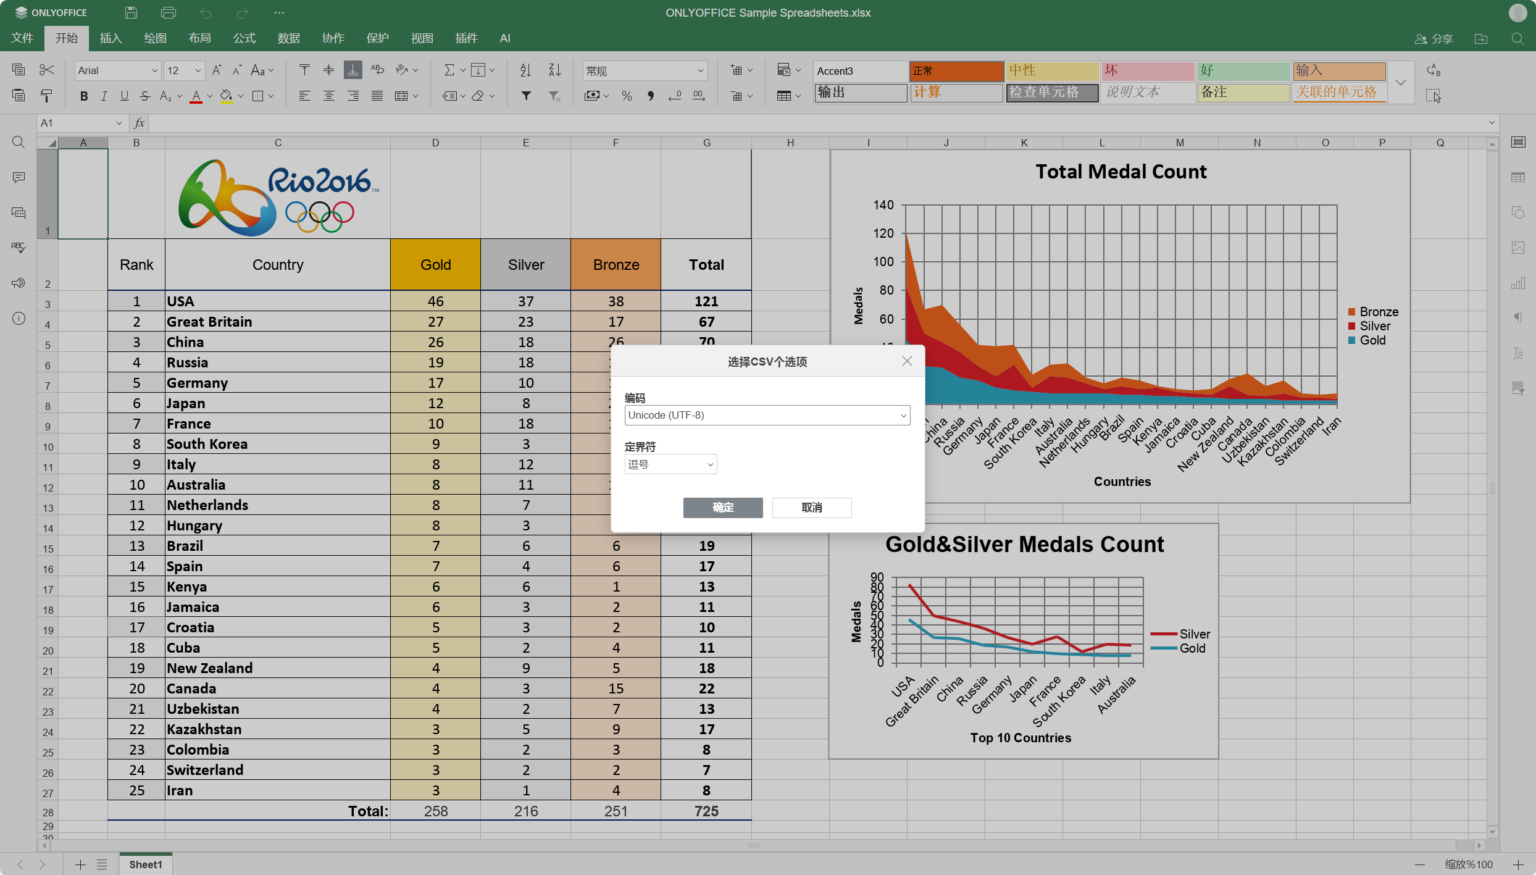Open the 公式 ribbon tab
The width and height of the screenshot is (1536, 875).
(x=244, y=38)
